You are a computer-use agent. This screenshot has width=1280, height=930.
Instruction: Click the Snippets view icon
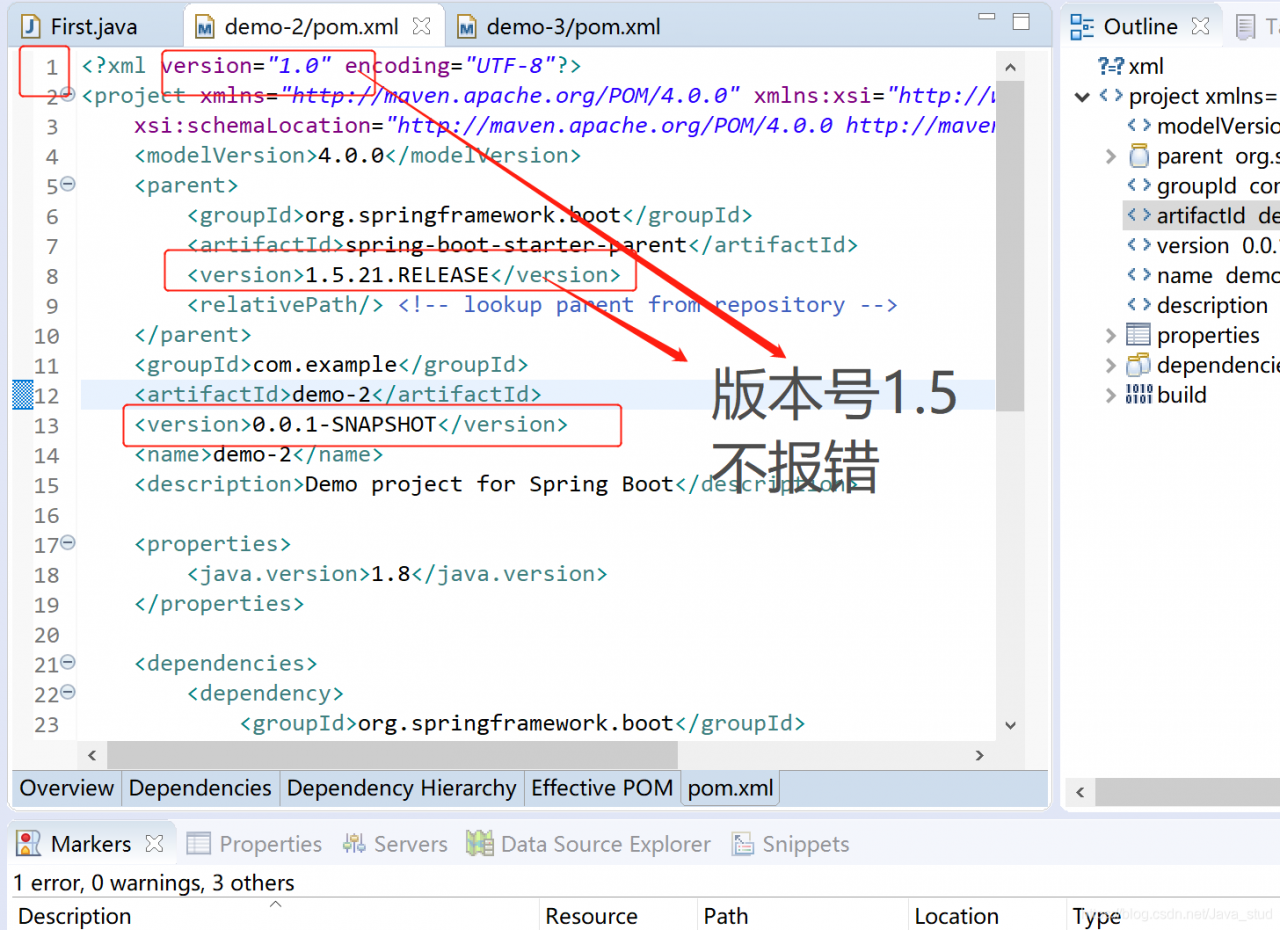tap(742, 844)
